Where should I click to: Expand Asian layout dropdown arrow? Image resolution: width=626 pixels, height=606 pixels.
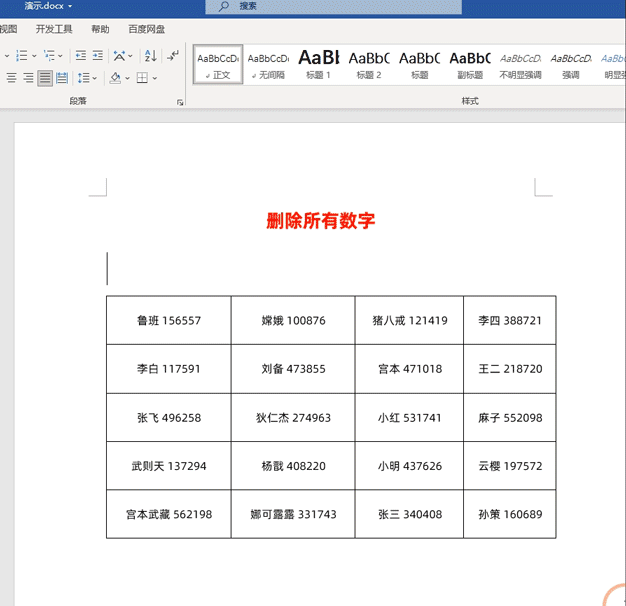(130, 56)
